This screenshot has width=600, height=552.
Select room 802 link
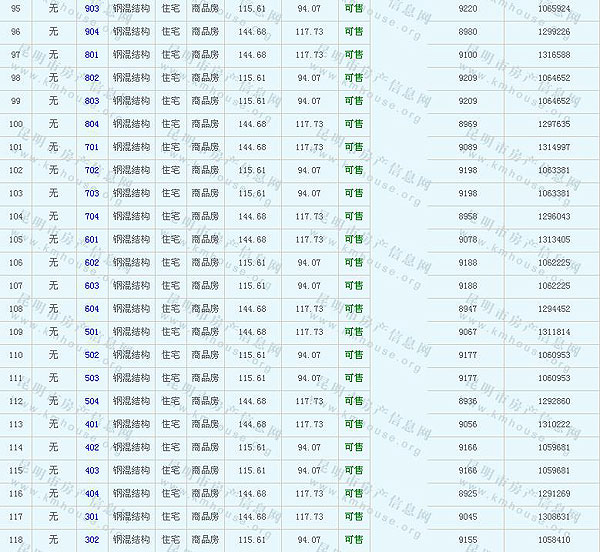tap(92, 78)
